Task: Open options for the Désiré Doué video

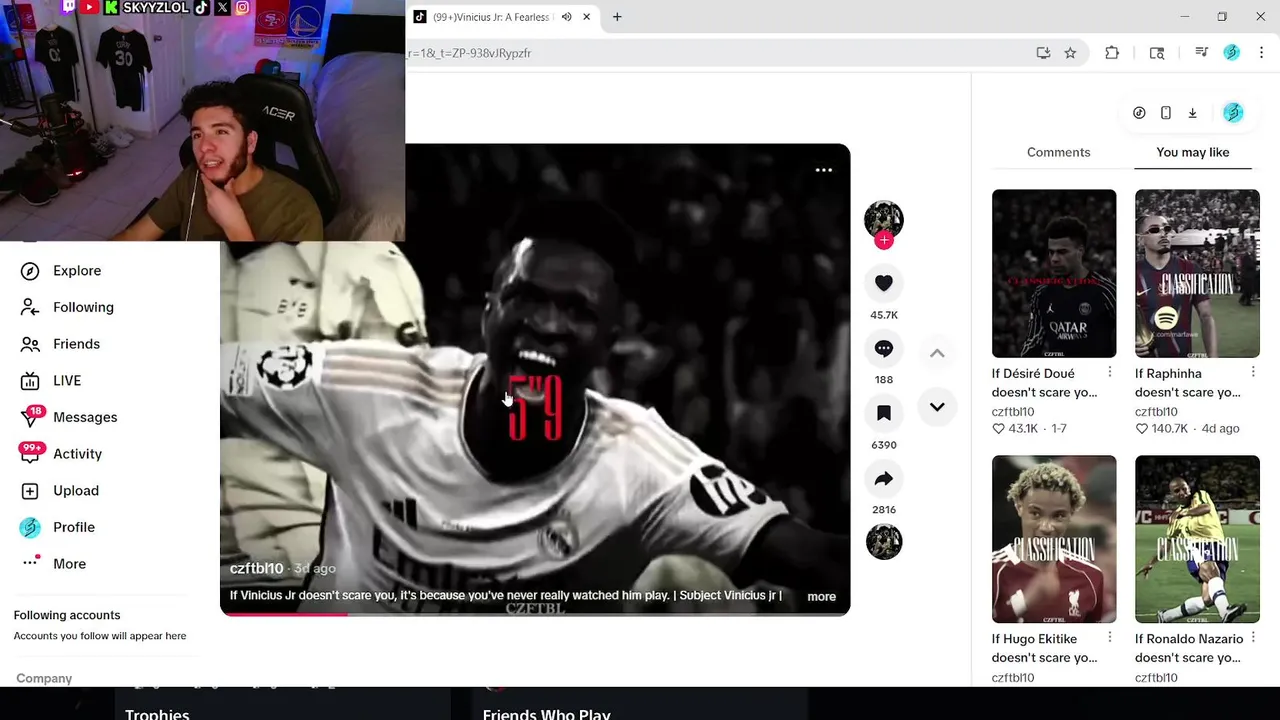Action: [1110, 372]
